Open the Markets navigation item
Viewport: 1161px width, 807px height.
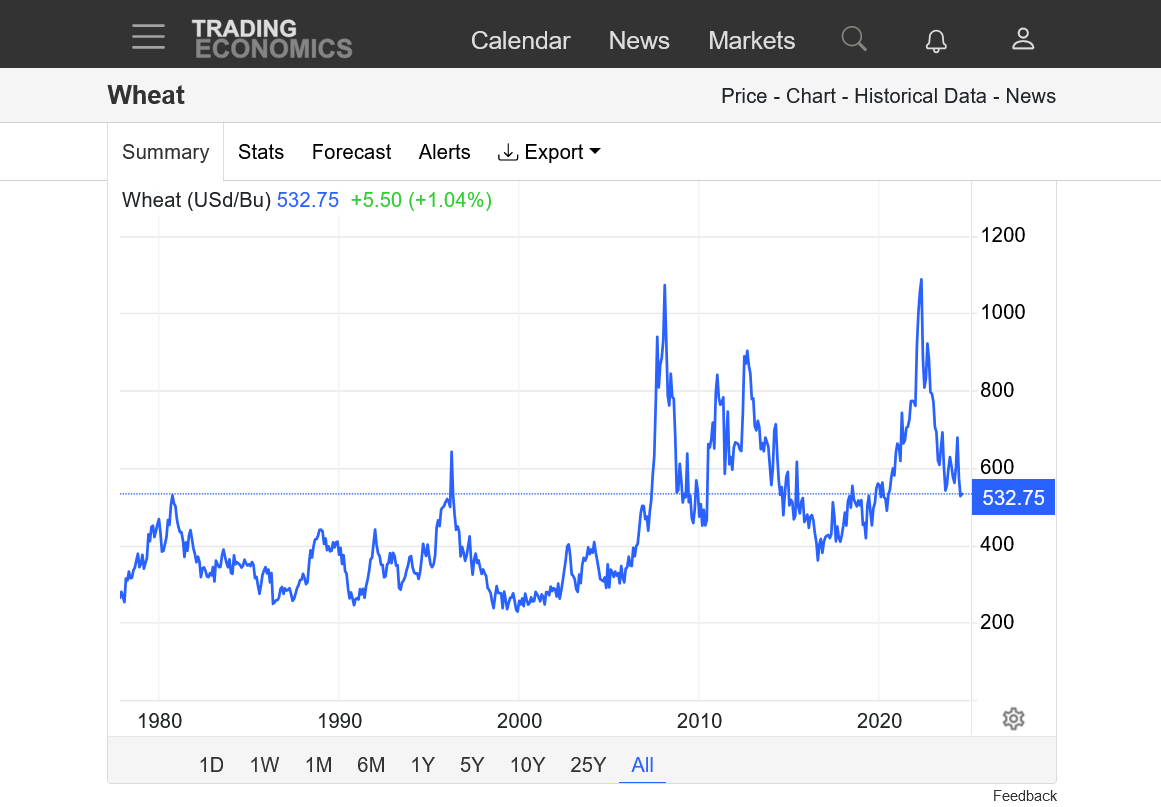(751, 40)
